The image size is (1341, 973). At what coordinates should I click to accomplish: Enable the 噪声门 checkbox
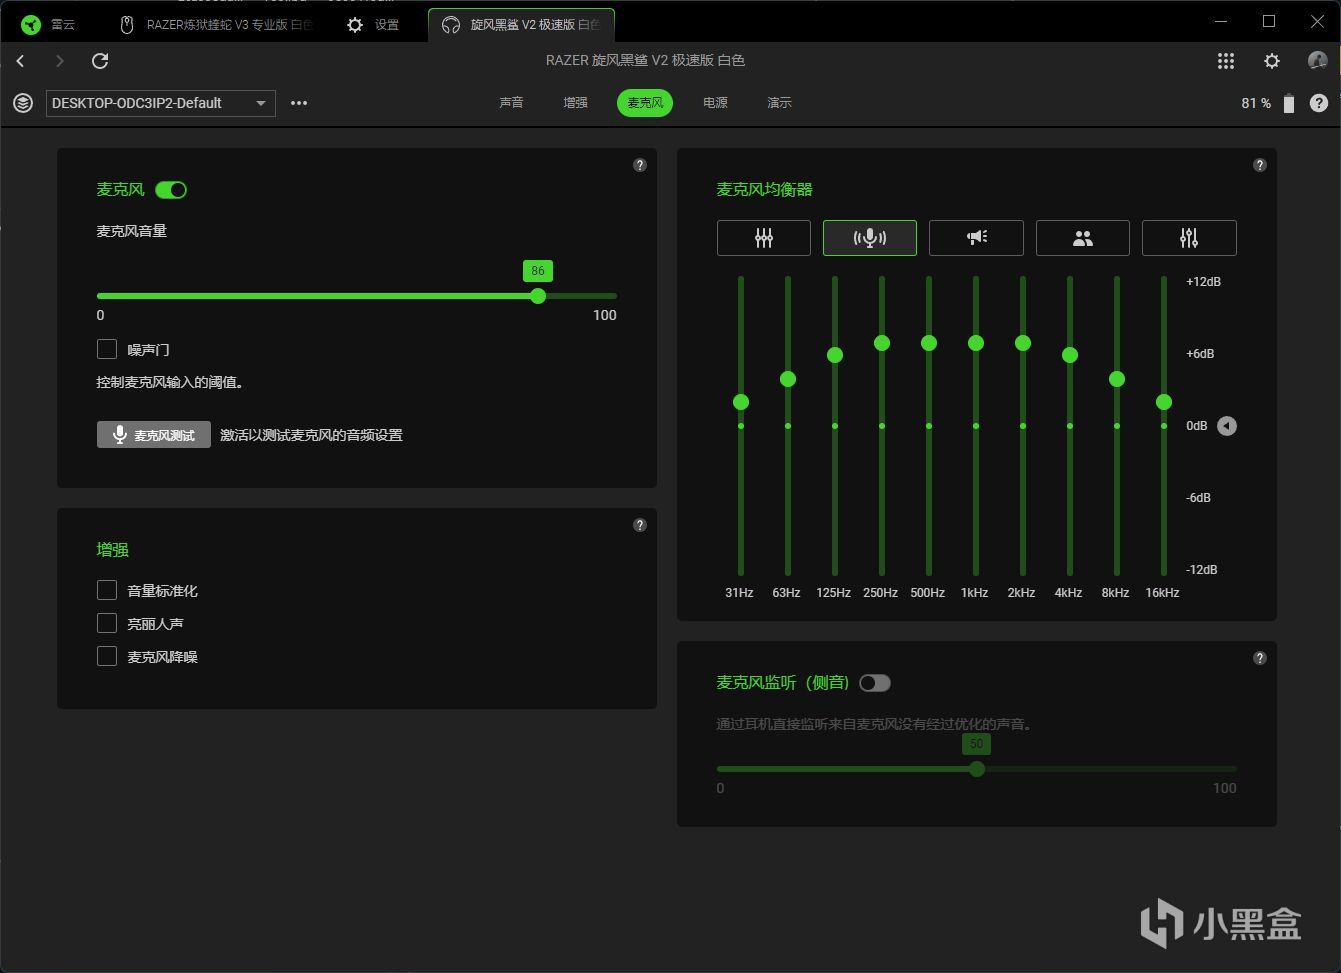(x=107, y=349)
